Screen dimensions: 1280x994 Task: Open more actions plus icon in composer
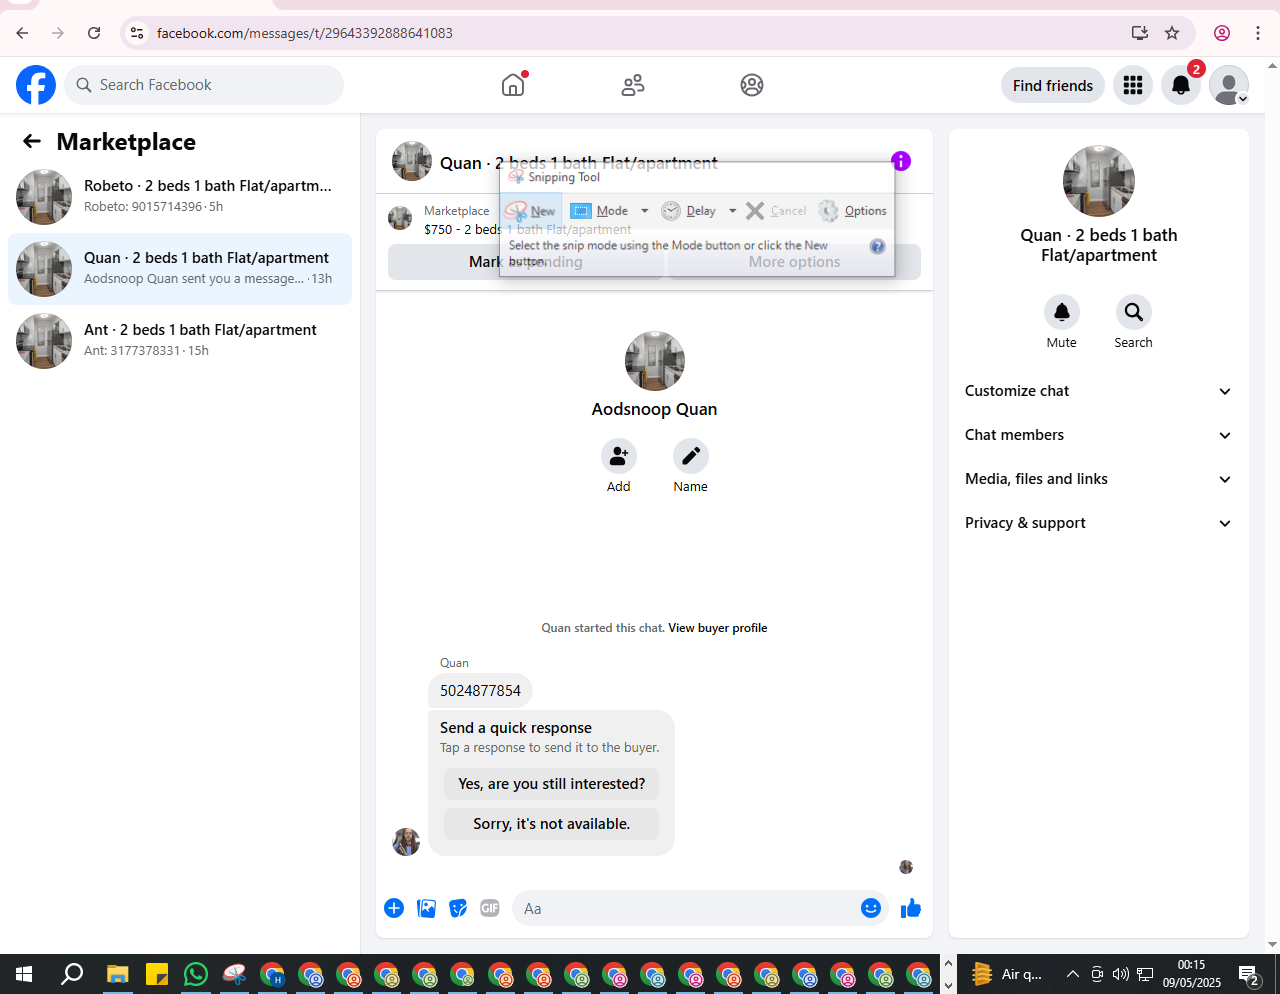tap(394, 908)
